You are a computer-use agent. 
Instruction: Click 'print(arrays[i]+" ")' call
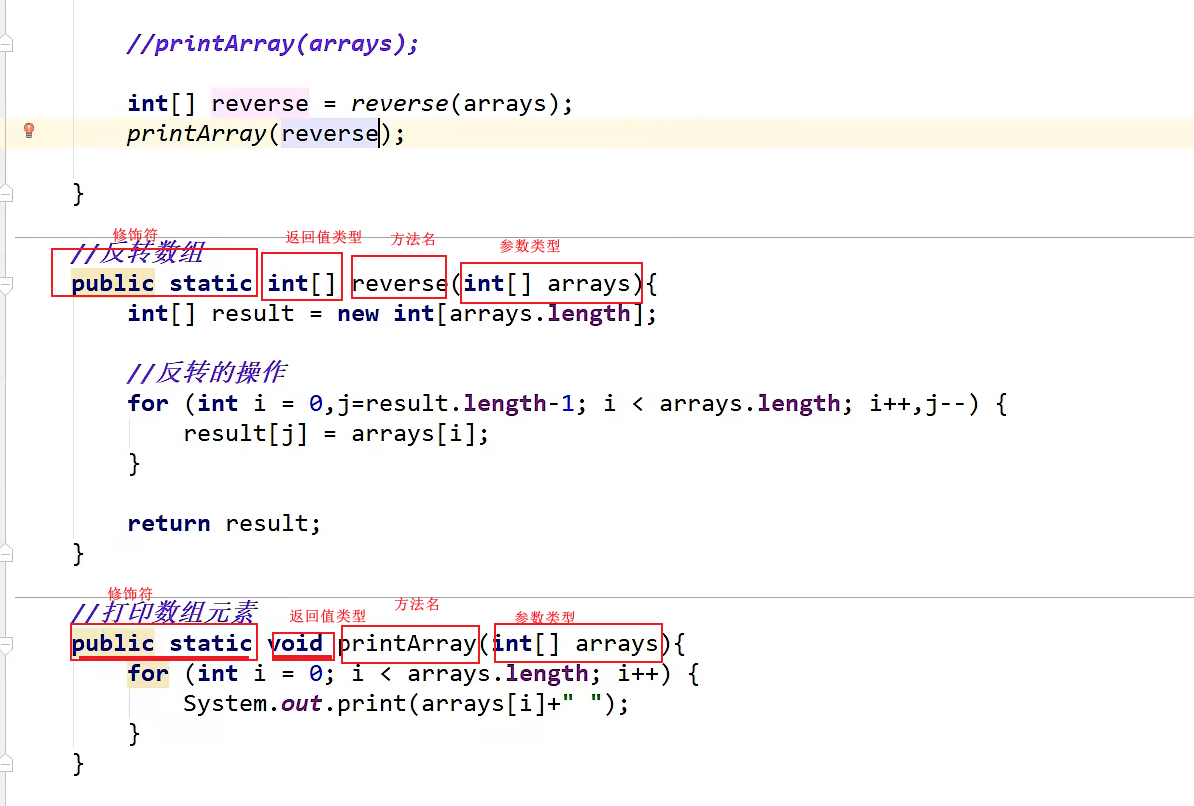[477, 704]
